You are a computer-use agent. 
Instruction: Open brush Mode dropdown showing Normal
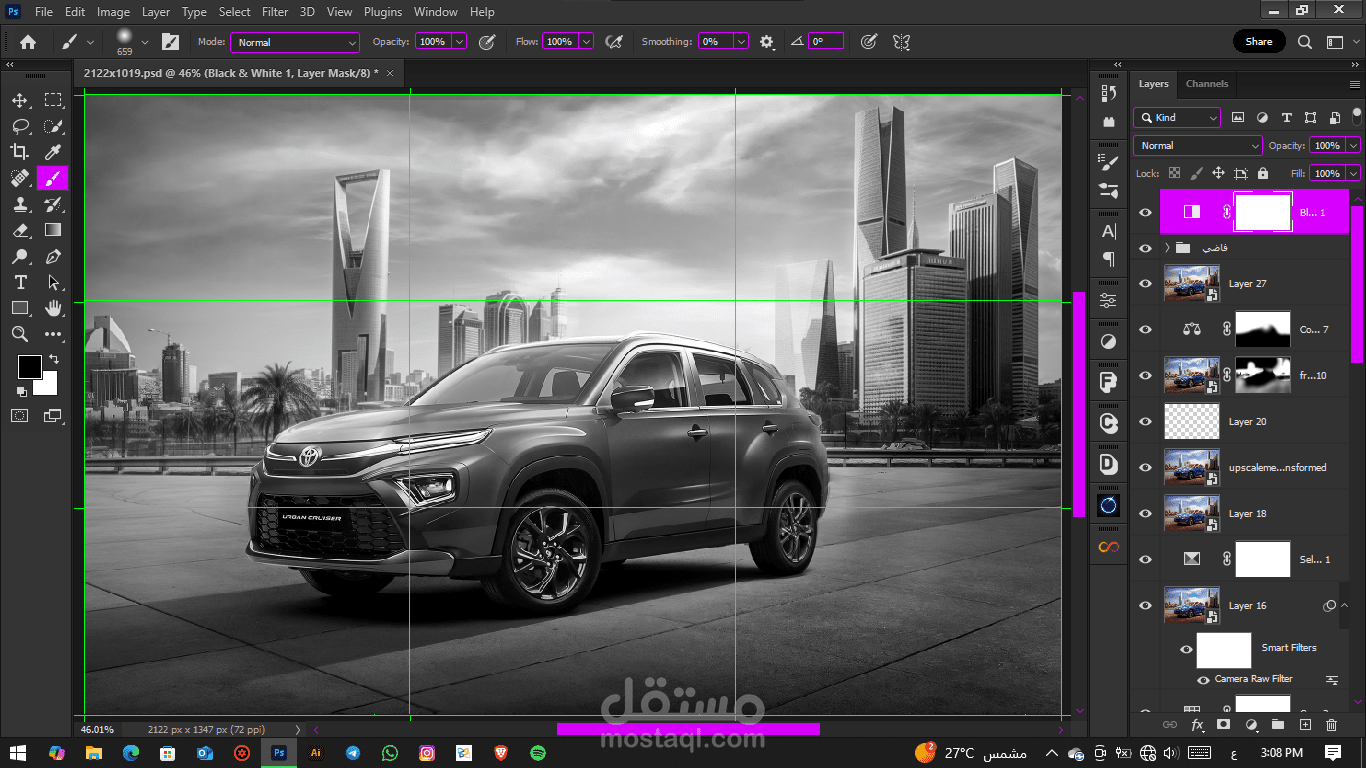point(295,42)
